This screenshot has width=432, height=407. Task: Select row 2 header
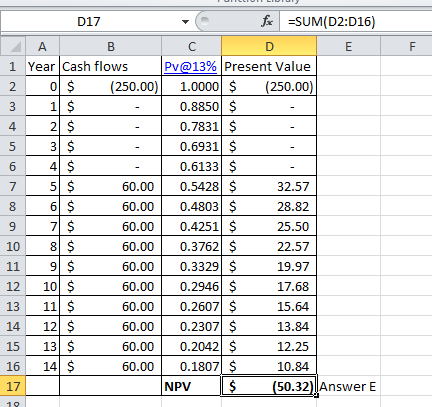pos(13,86)
